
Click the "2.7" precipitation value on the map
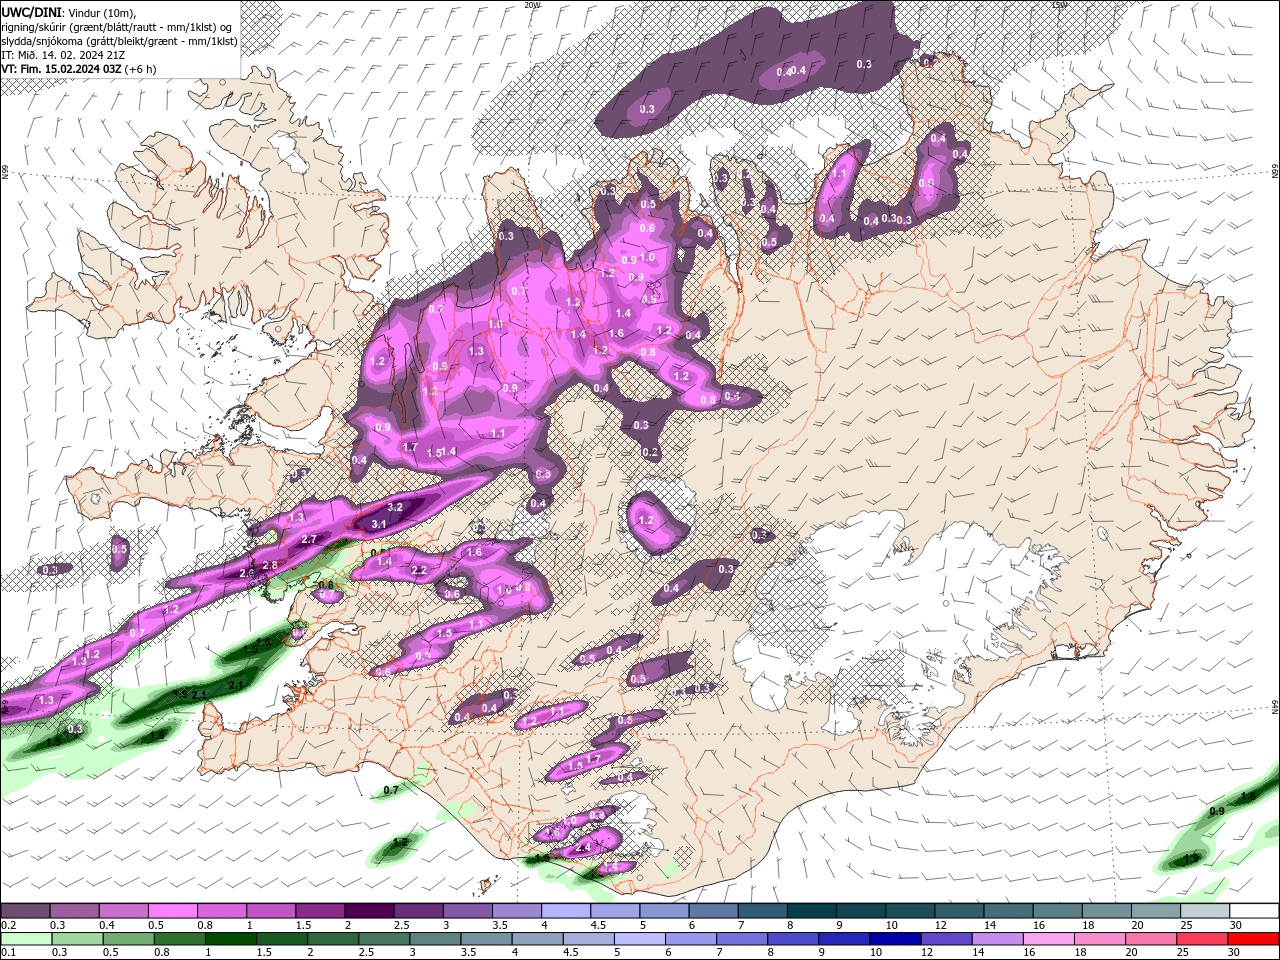pos(309,539)
